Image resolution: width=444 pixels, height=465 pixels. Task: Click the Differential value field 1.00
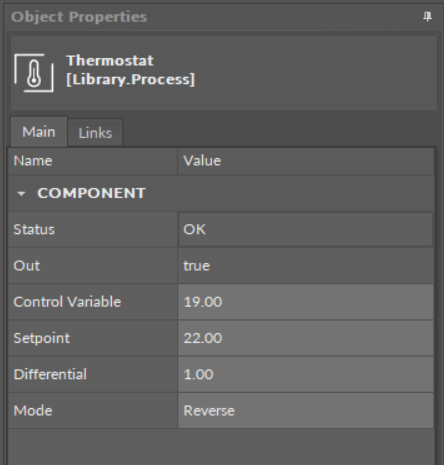coord(306,374)
